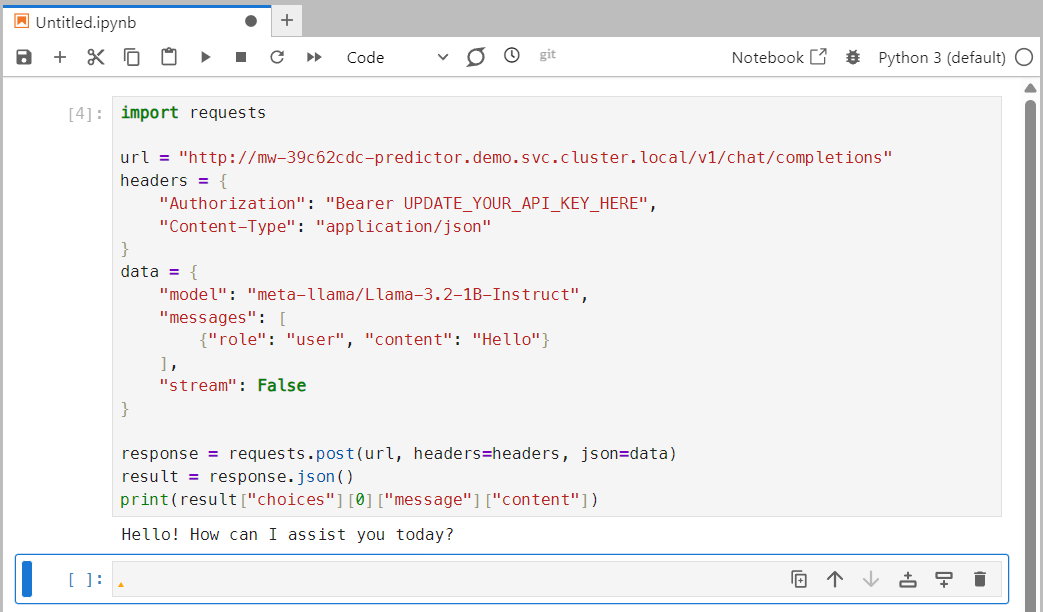Open the Code cell type dropdown
The height and width of the screenshot is (612, 1043).
(400, 57)
